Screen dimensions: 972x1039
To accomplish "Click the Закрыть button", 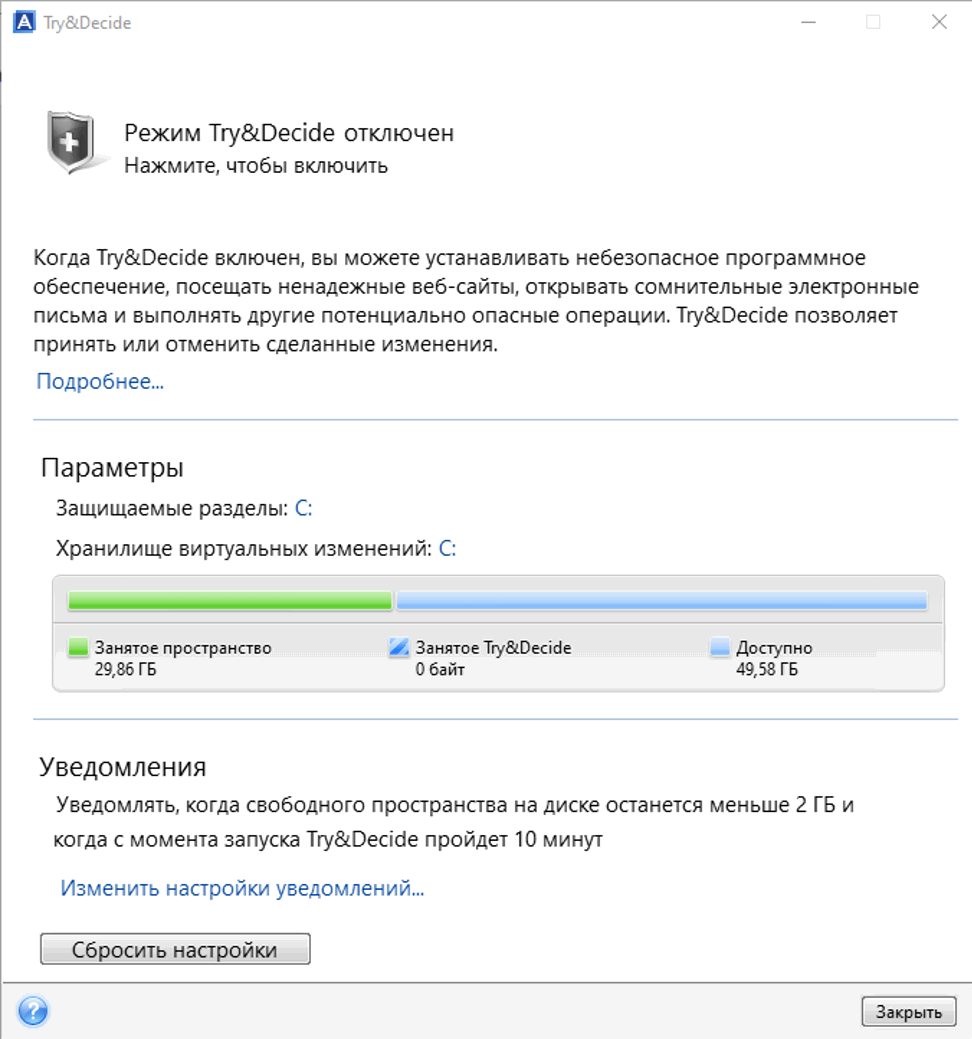I will click(908, 1012).
